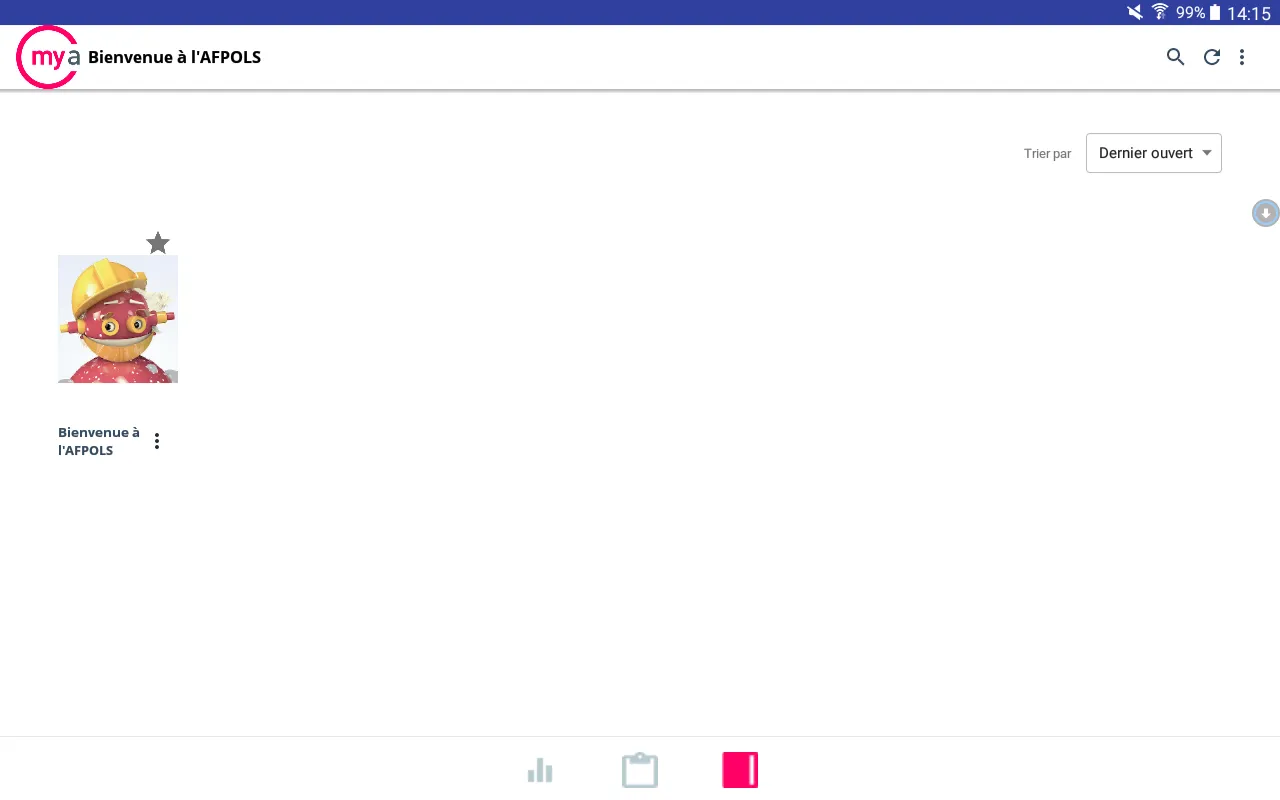Viewport: 1280px width, 800px height.
Task: Switch to the clipboard tasks tab
Action: pos(640,770)
